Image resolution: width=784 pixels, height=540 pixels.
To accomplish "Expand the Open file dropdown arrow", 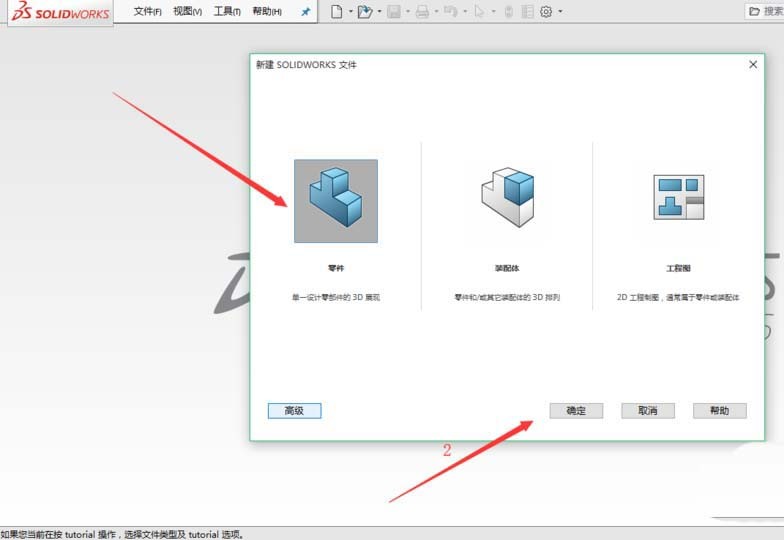I will (x=380, y=12).
